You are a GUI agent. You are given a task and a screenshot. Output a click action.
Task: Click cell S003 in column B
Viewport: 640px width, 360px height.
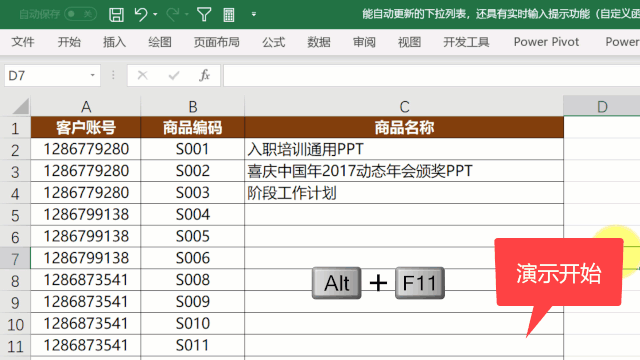pos(193,193)
